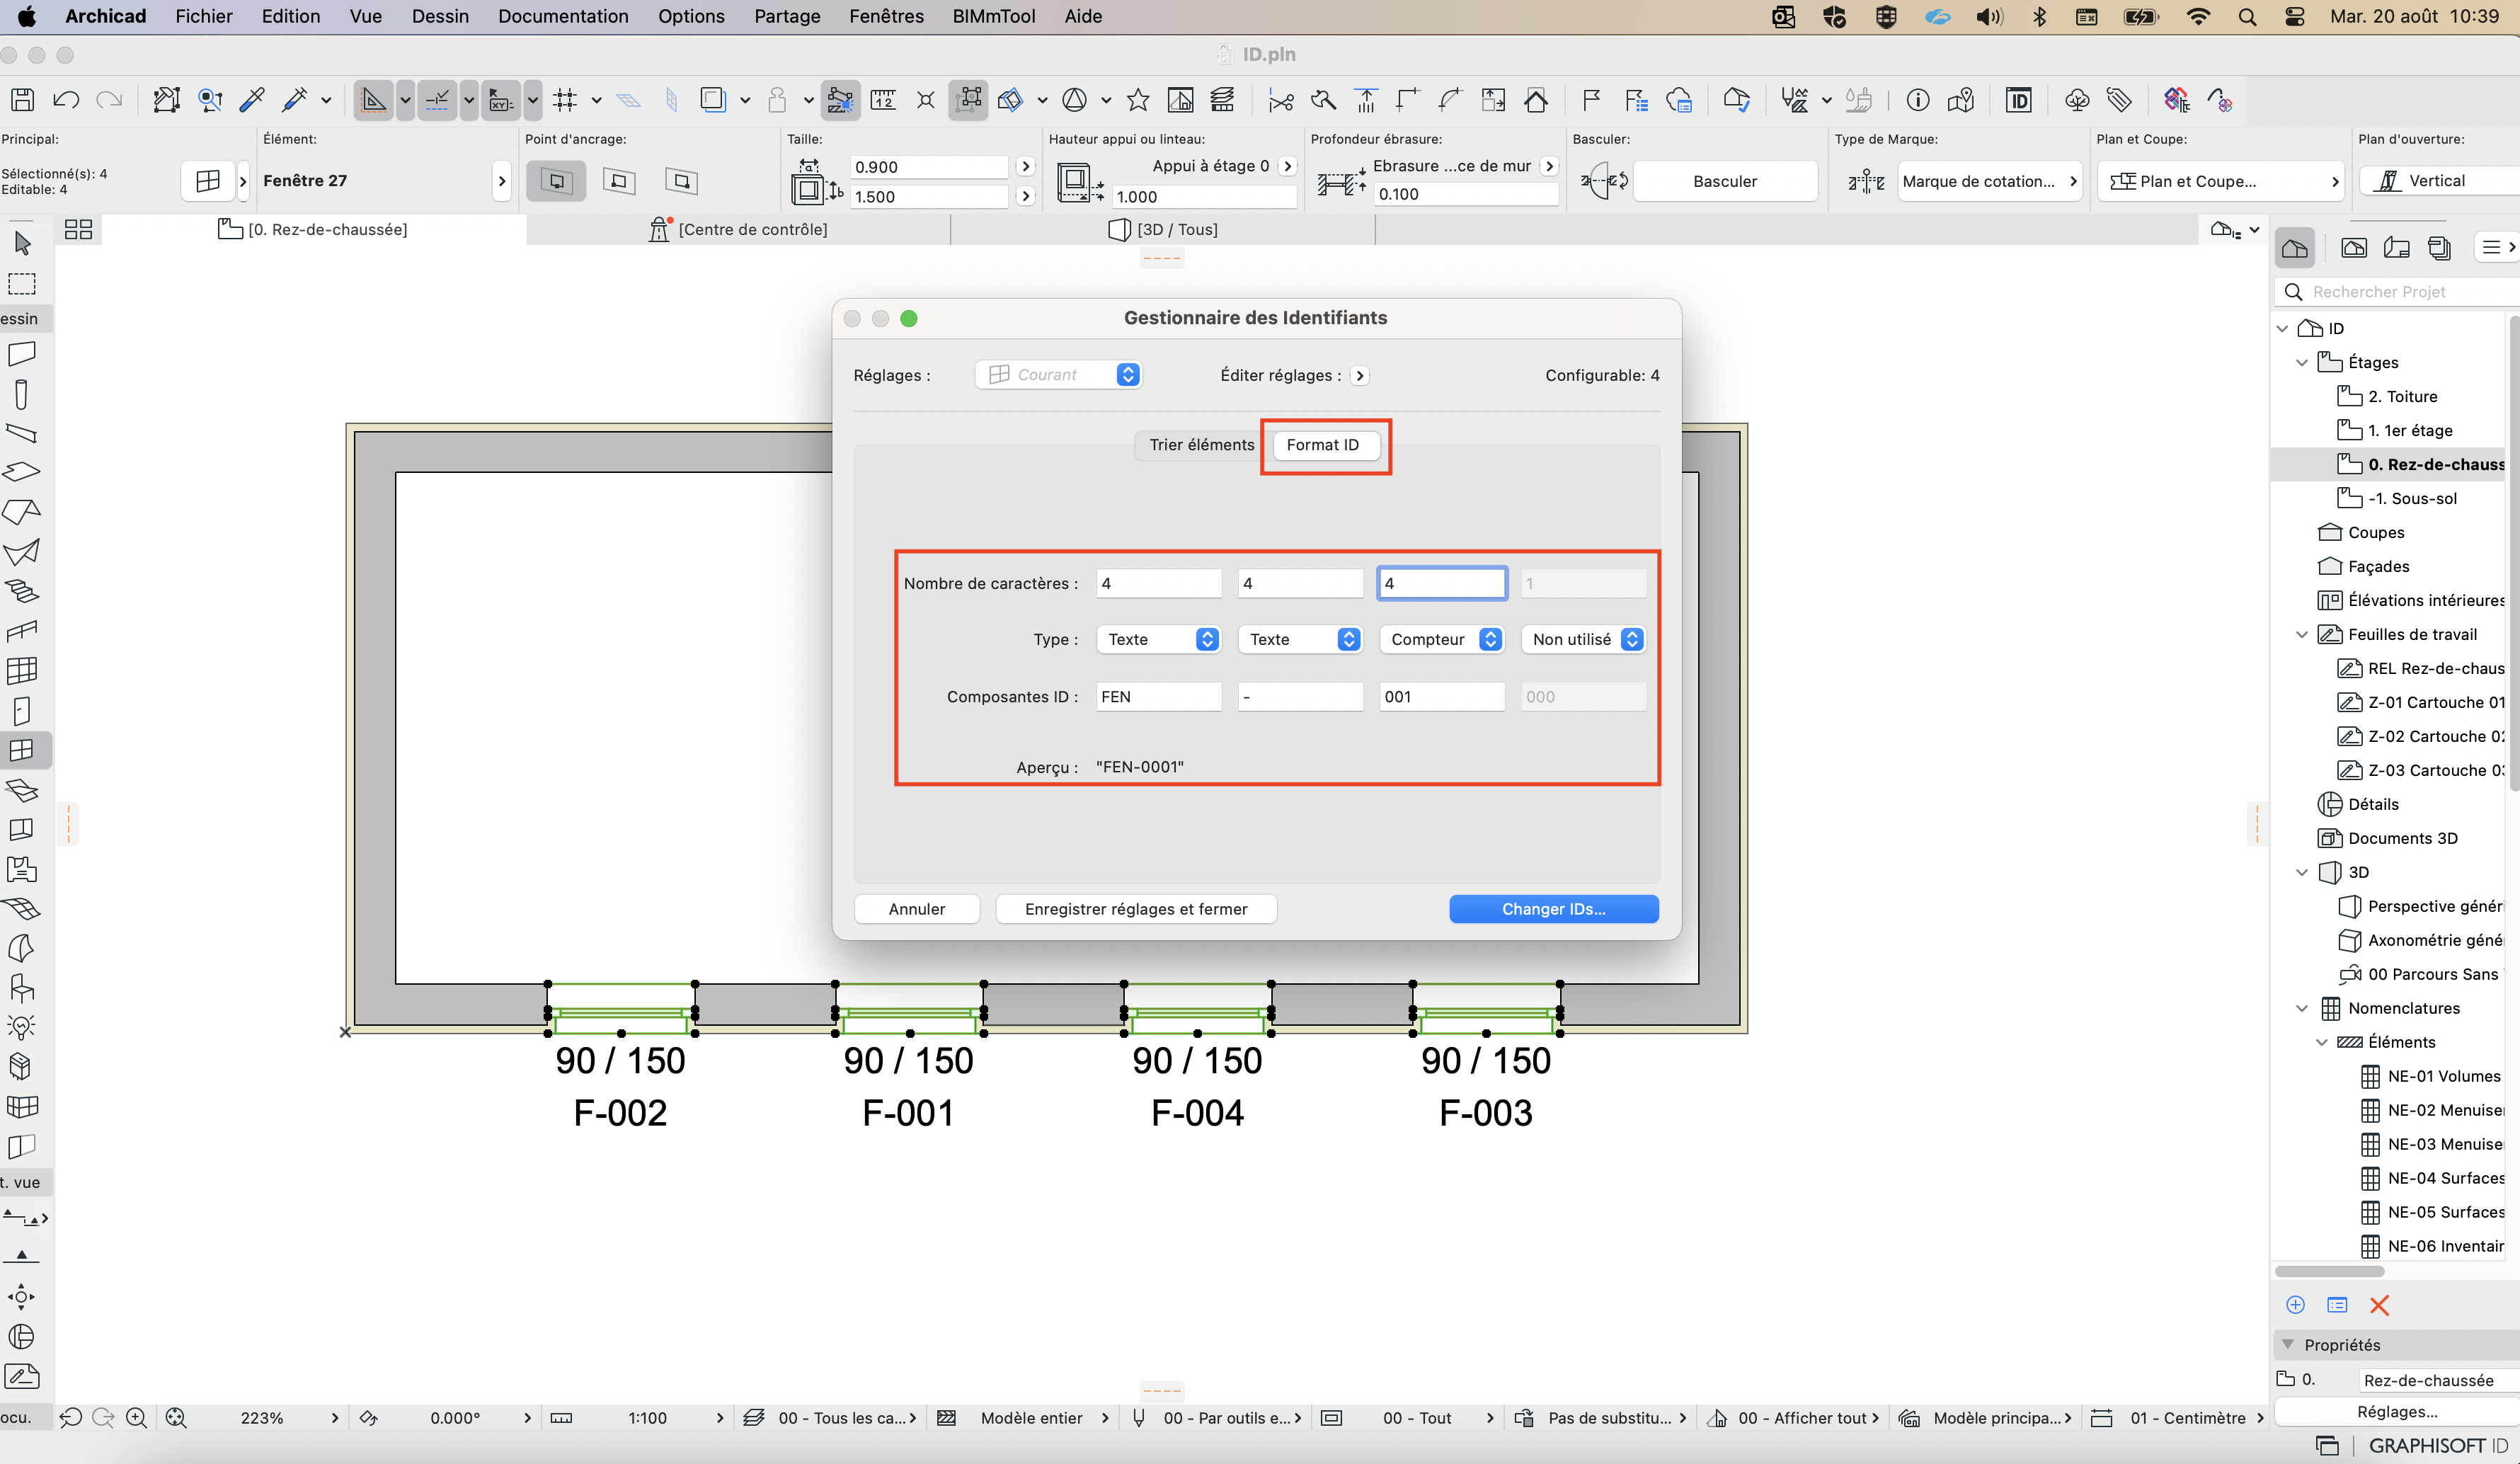Click the zoom in magnifier in status bar
This screenshot has height=1464, width=2520.
coord(137,1417)
